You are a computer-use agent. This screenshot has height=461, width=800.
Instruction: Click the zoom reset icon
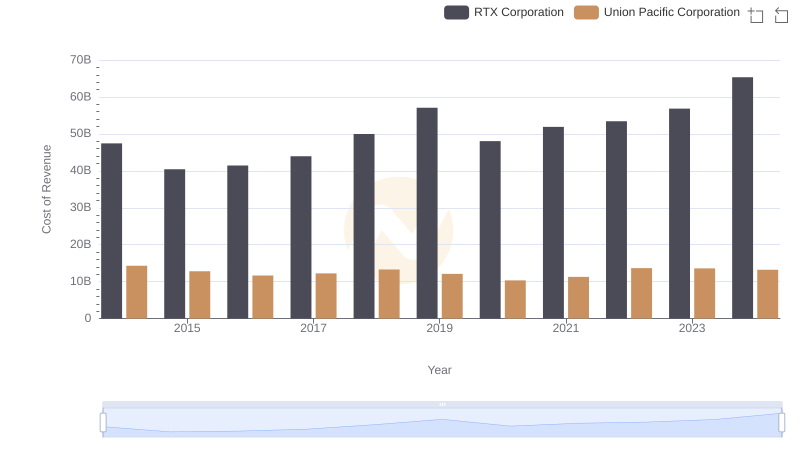tap(781, 15)
